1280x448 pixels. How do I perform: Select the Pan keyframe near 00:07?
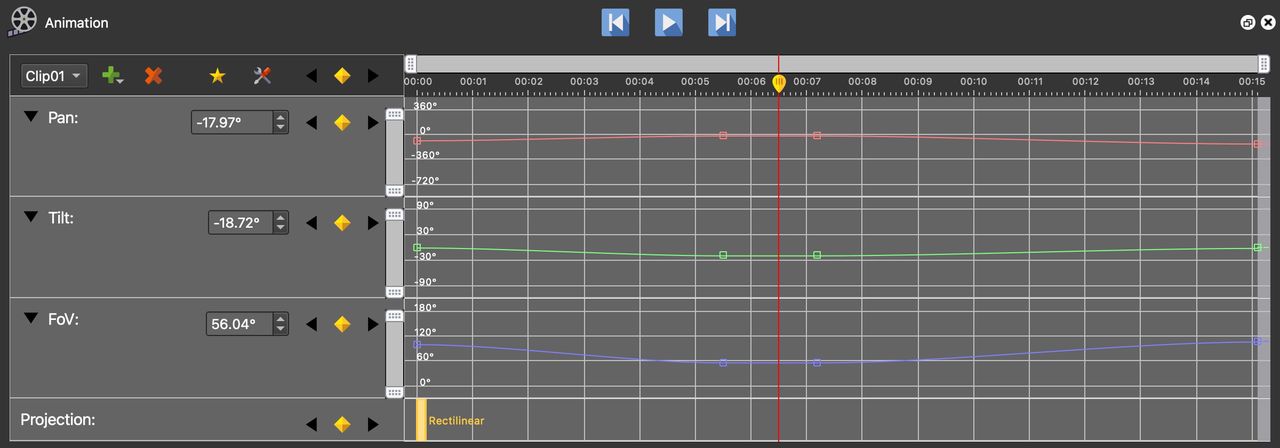click(x=817, y=135)
